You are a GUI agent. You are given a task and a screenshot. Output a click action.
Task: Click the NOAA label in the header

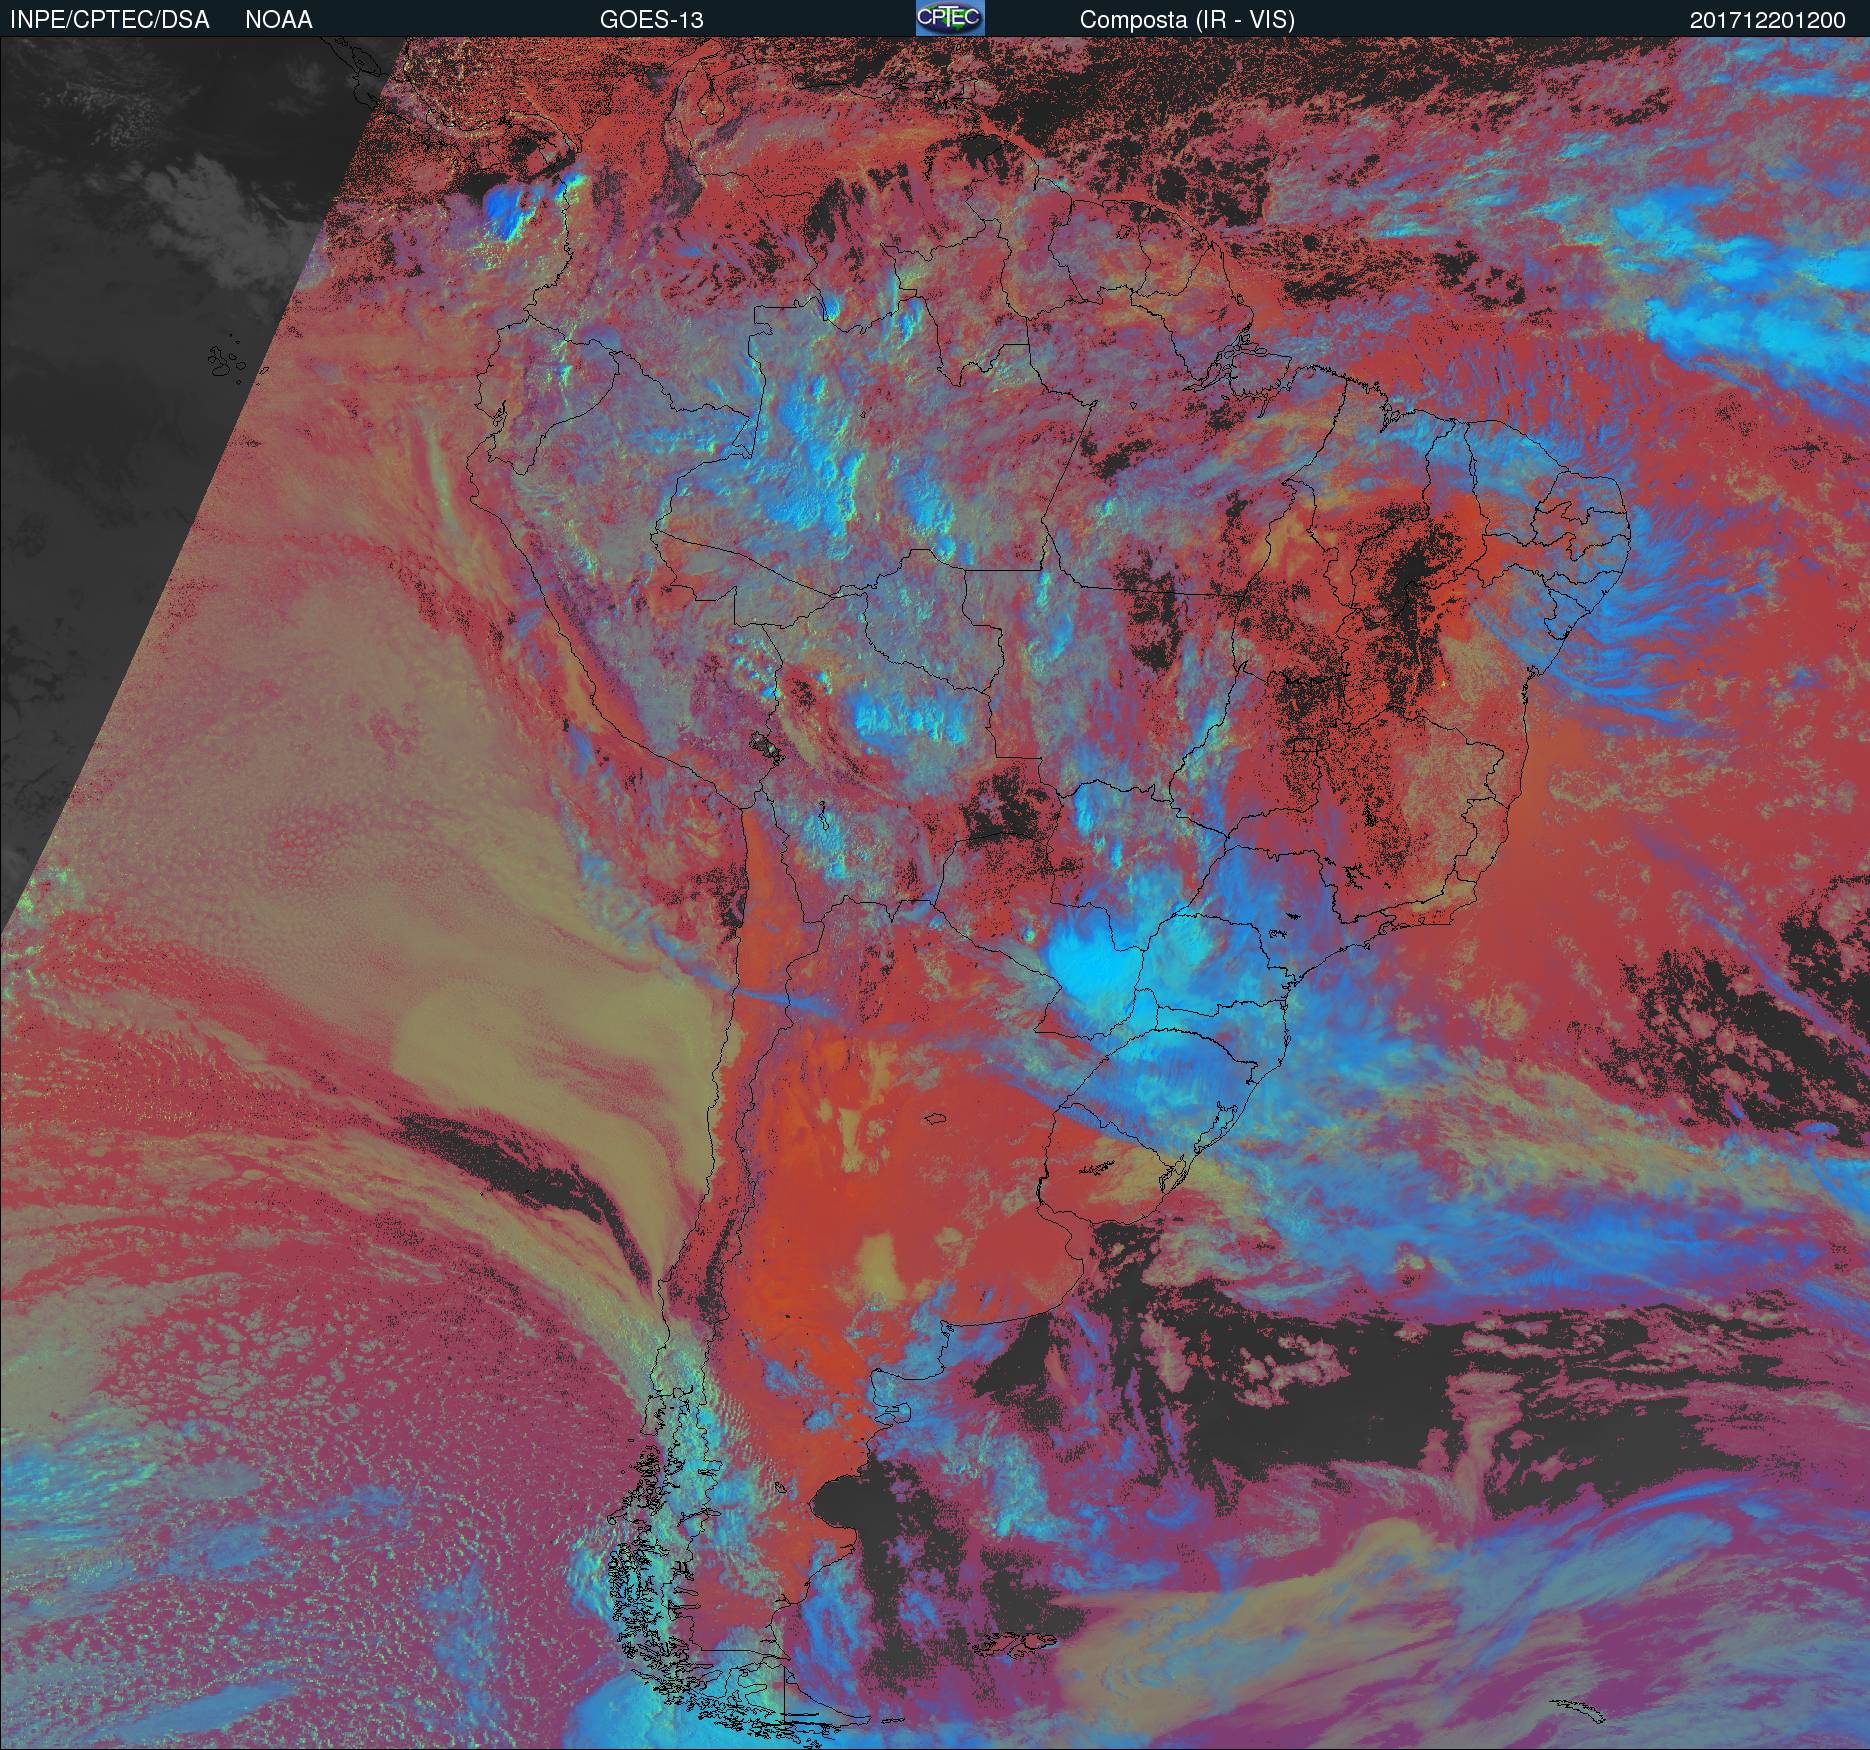[279, 20]
